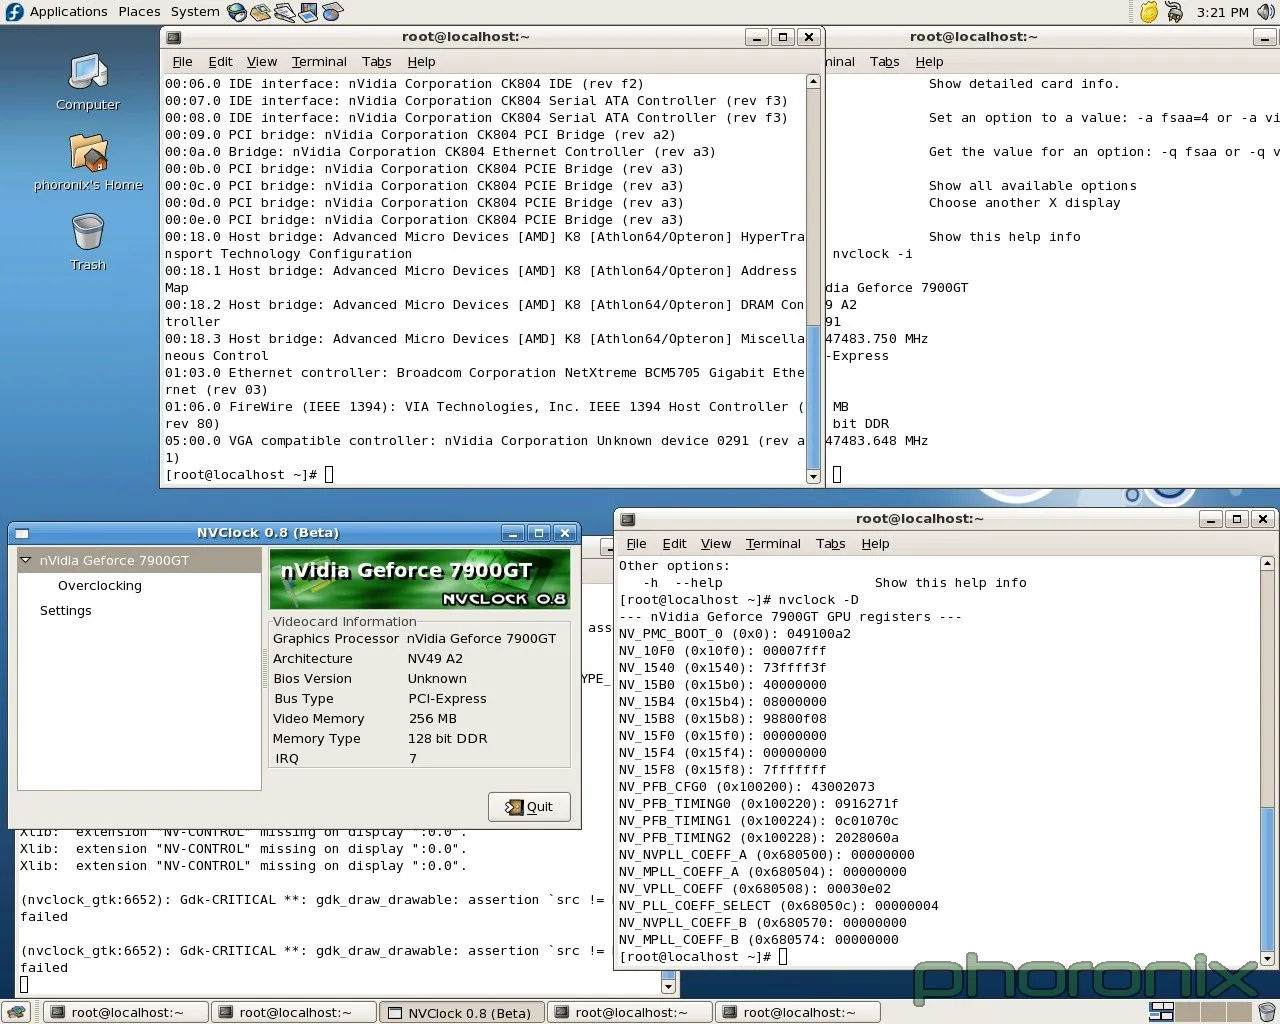Click the 'NV_VPLL_COEFF (0x680508): 00030e02' line

click(755, 889)
